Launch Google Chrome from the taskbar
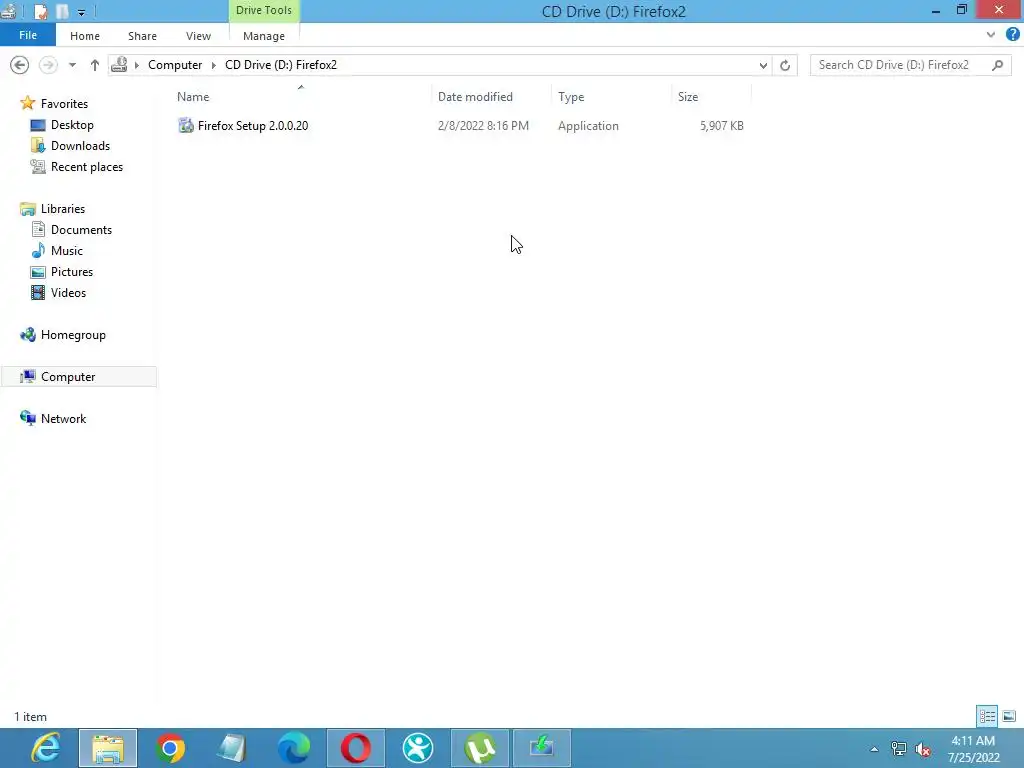The width and height of the screenshot is (1024, 768). [170, 748]
